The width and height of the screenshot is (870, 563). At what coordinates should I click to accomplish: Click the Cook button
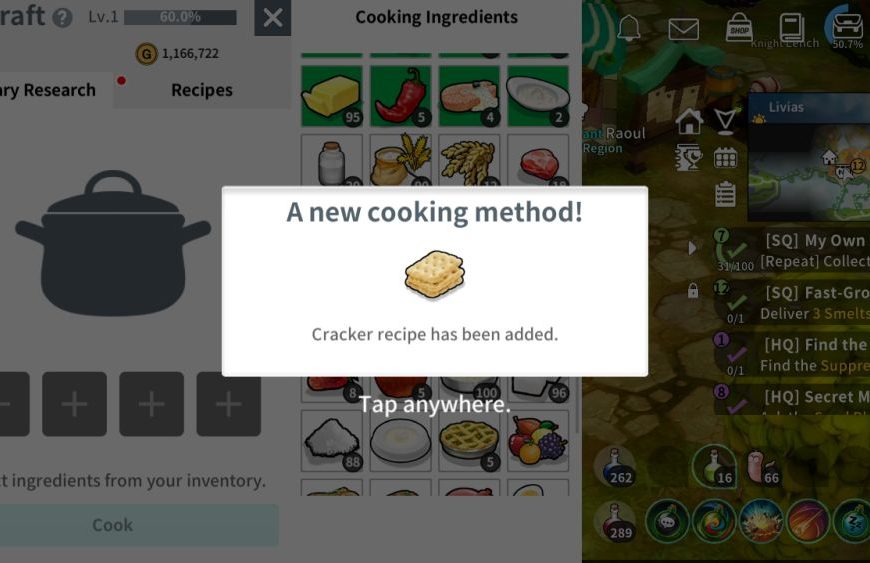pos(113,525)
